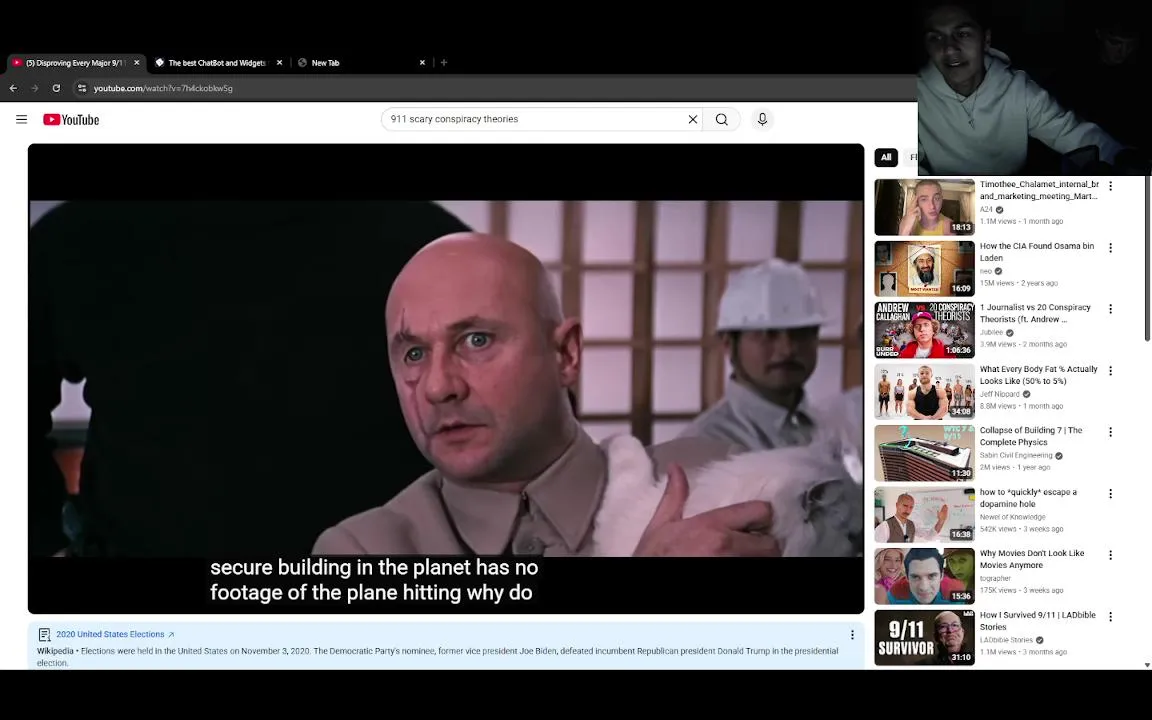
Task: Click the Building 7 11:30 thumbnail
Action: [x=924, y=453]
